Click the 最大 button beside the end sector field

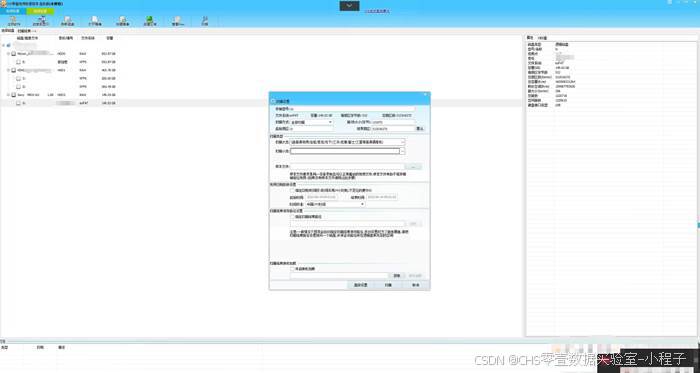420,128
